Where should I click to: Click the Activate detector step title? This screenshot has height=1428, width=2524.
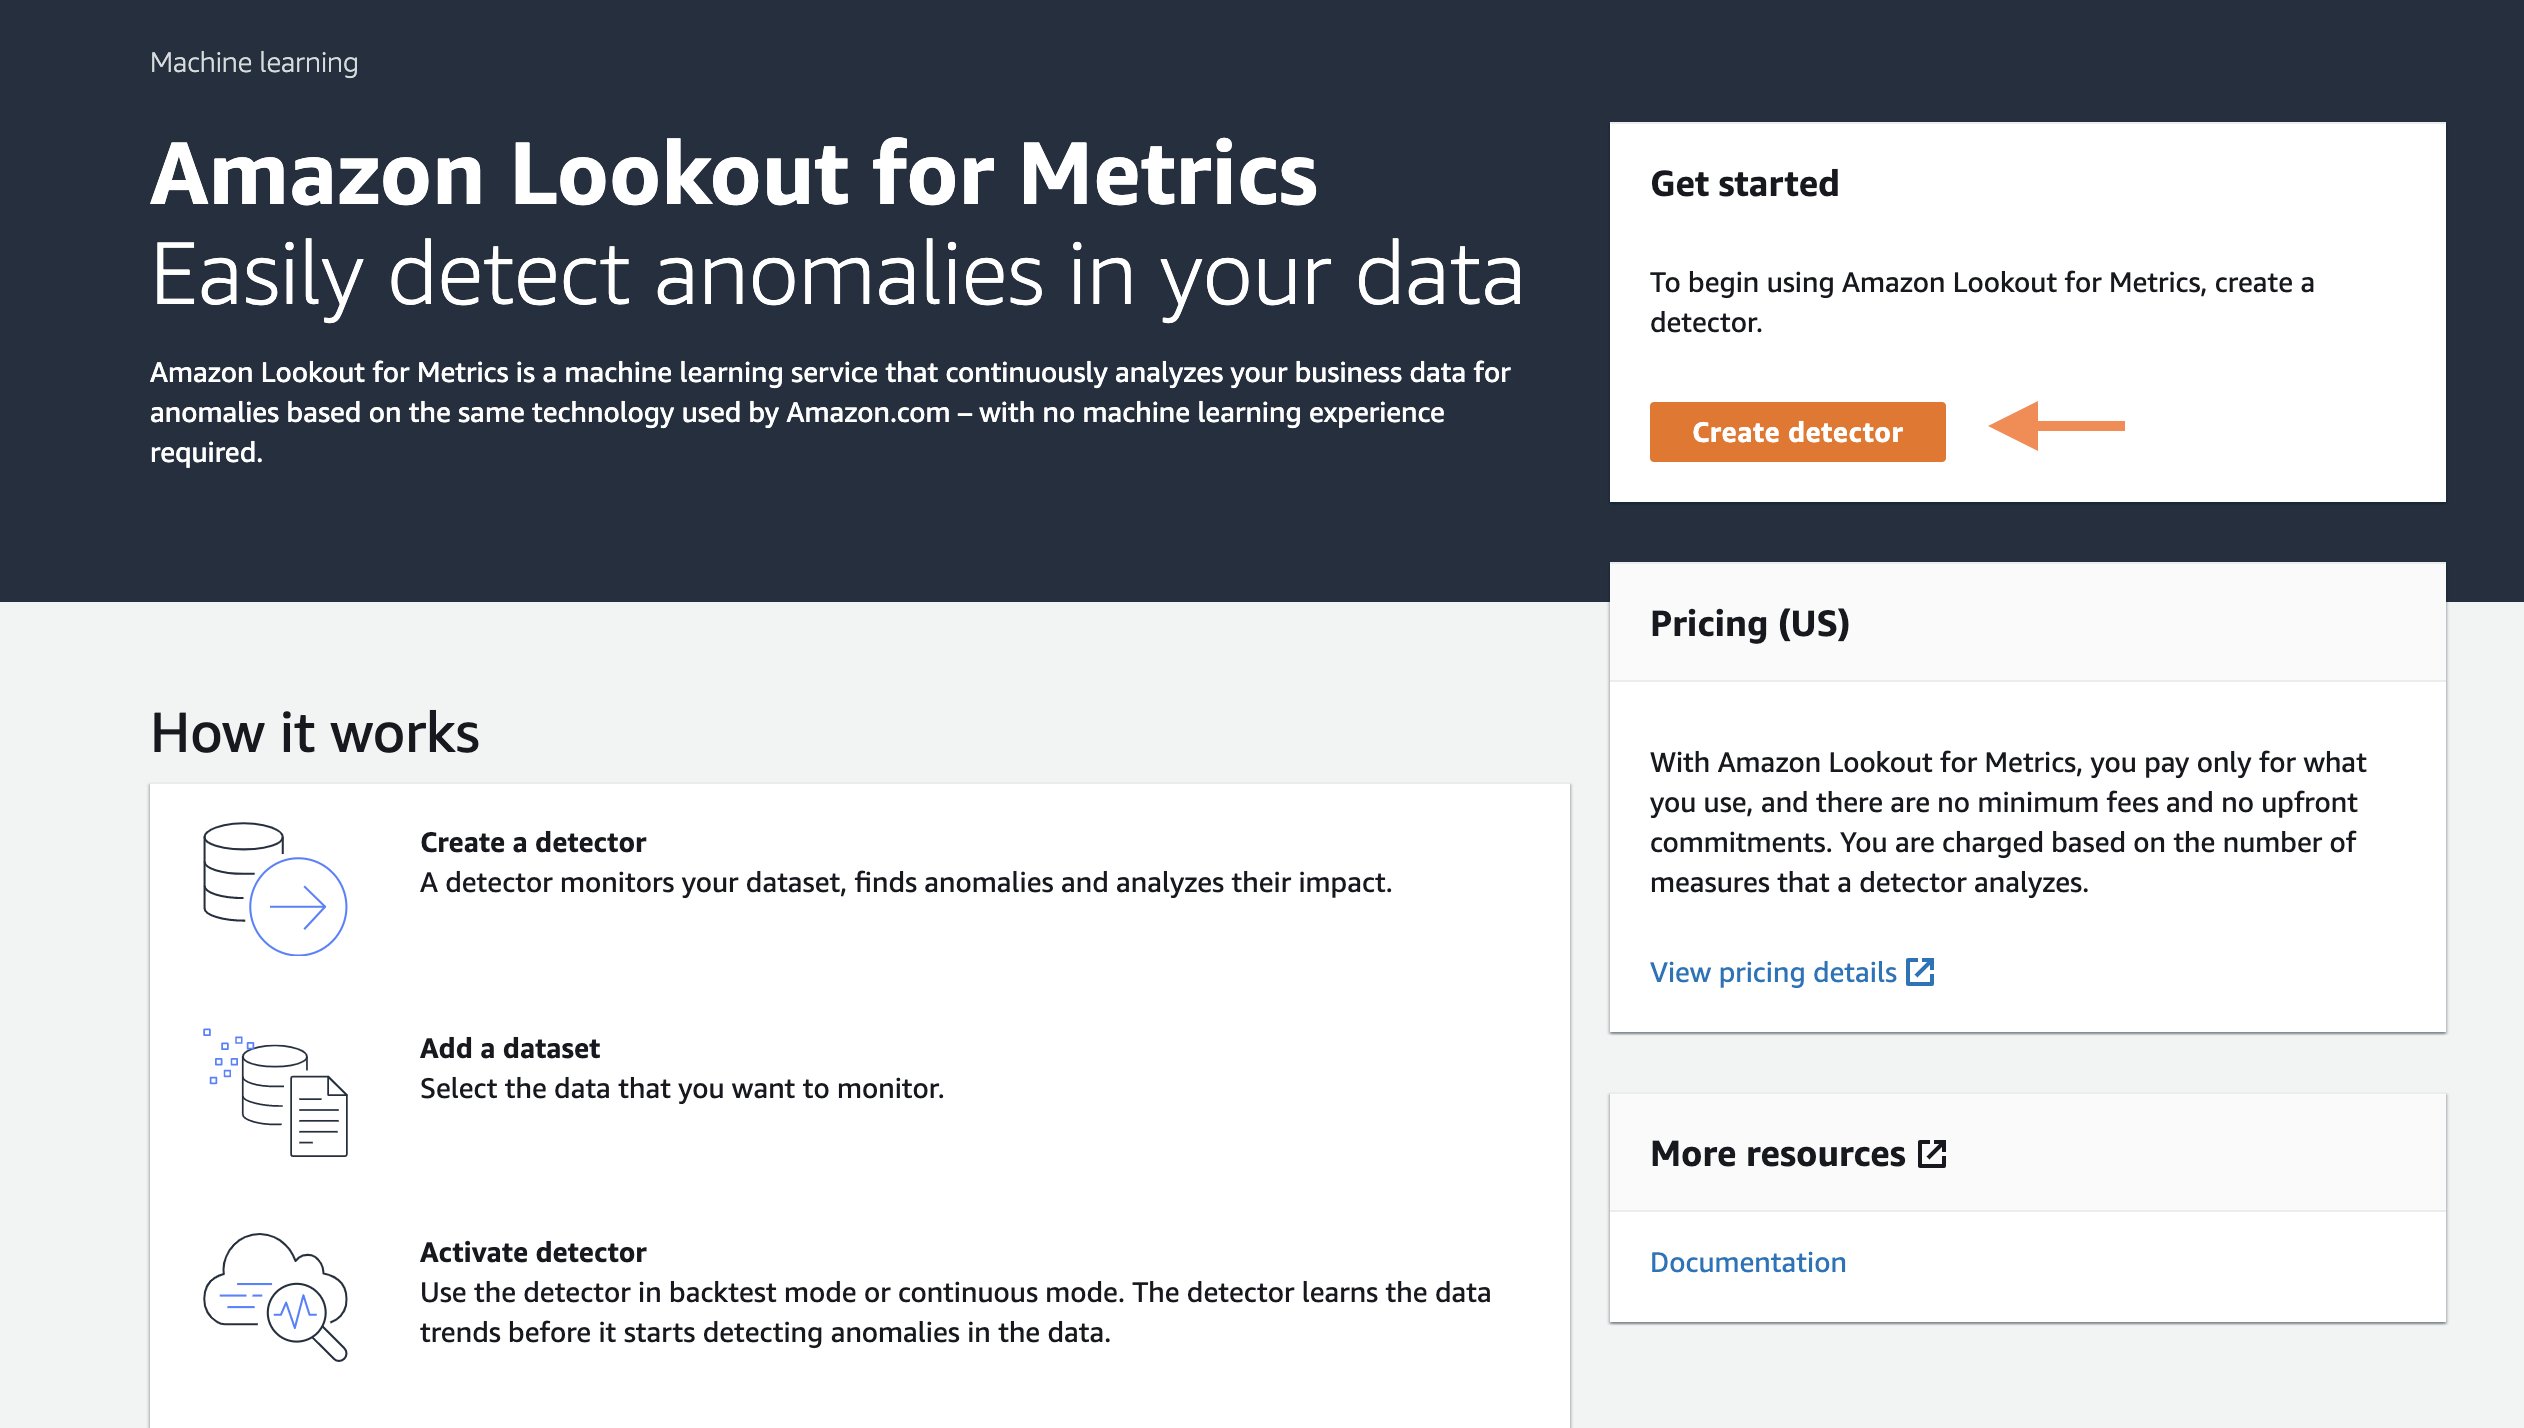click(x=533, y=1252)
